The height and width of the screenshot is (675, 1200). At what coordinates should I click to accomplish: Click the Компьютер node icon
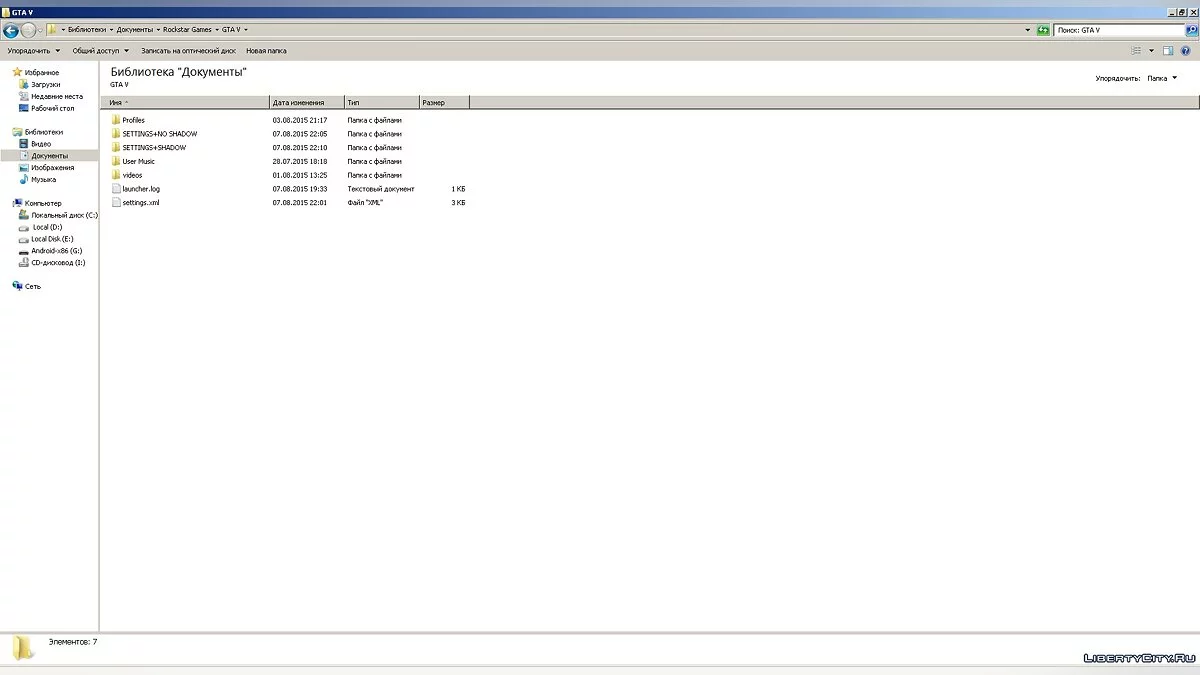click(x=17, y=203)
